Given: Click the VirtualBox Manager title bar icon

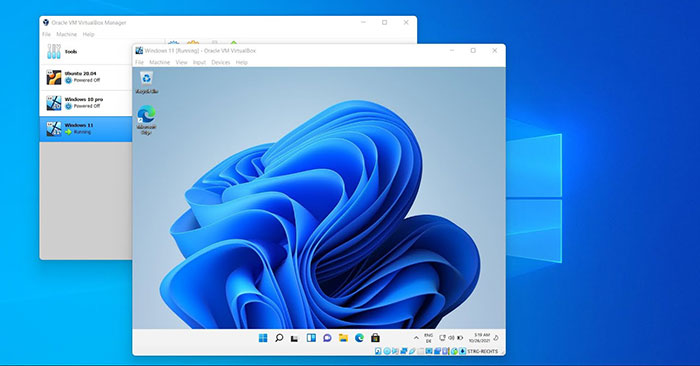Looking at the screenshot, I should coord(46,22).
